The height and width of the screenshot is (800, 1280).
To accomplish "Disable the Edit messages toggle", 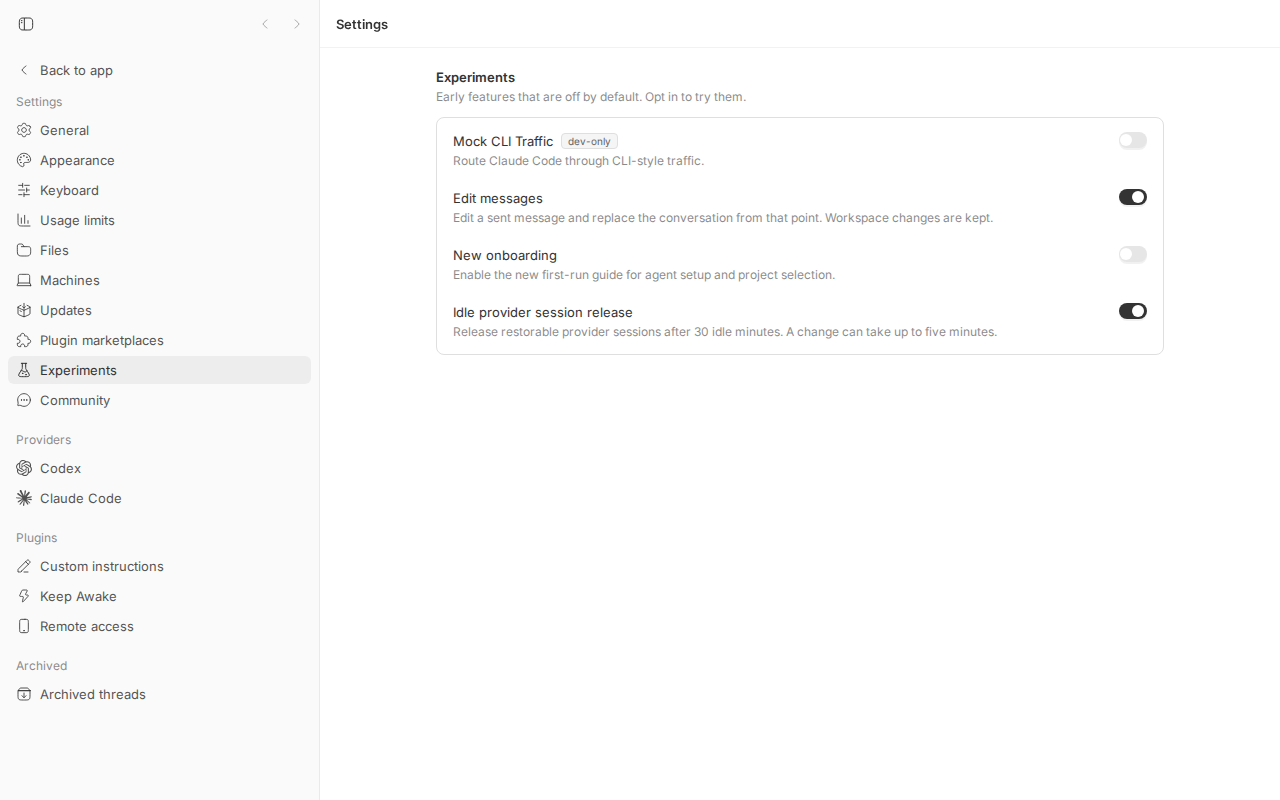I will 1133,197.
